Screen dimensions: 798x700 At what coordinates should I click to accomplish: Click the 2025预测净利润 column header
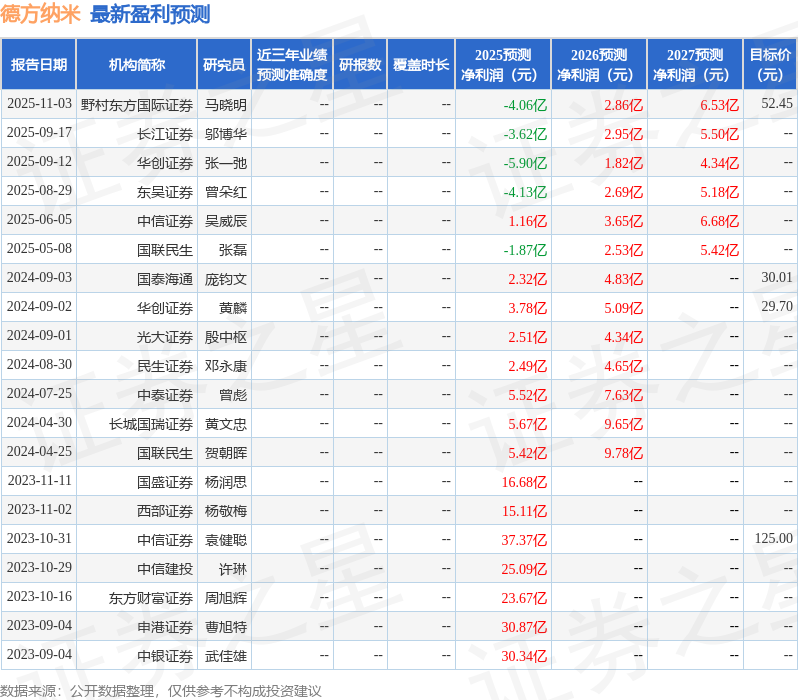click(x=503, y=65)
